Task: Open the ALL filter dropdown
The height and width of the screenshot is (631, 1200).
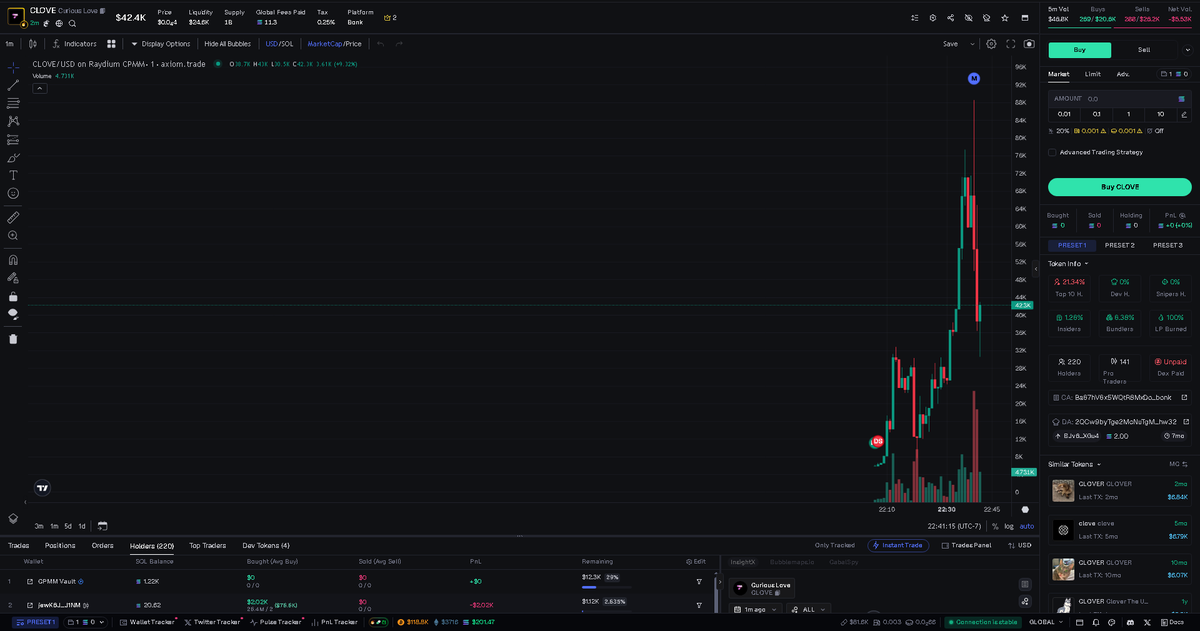Action: click(x=808, y=609)
